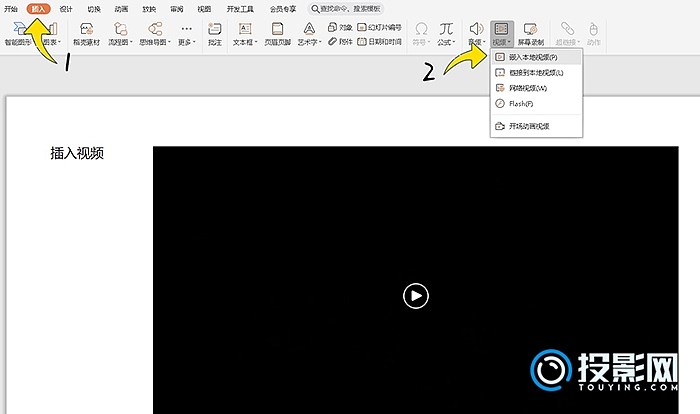Insert an object via 对象

point(340,27)
